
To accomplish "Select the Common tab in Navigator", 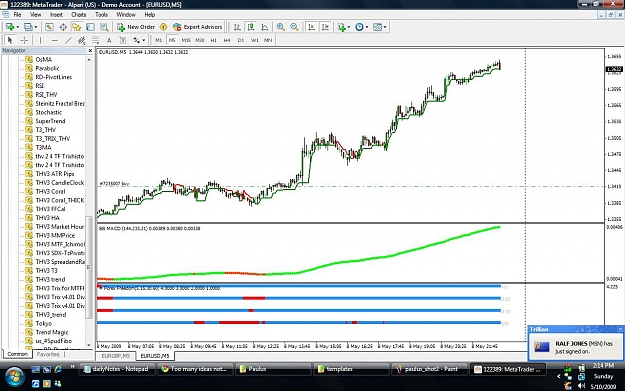I will tap(18, 354).
